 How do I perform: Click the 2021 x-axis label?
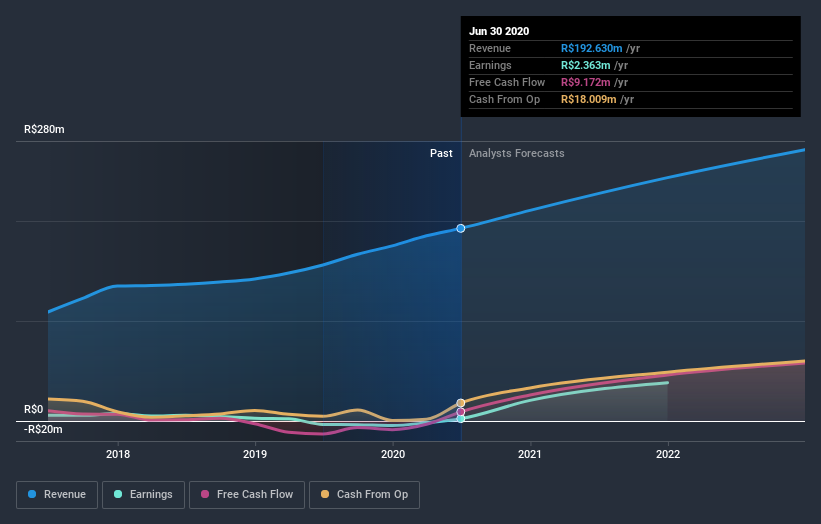coord(530,454)
